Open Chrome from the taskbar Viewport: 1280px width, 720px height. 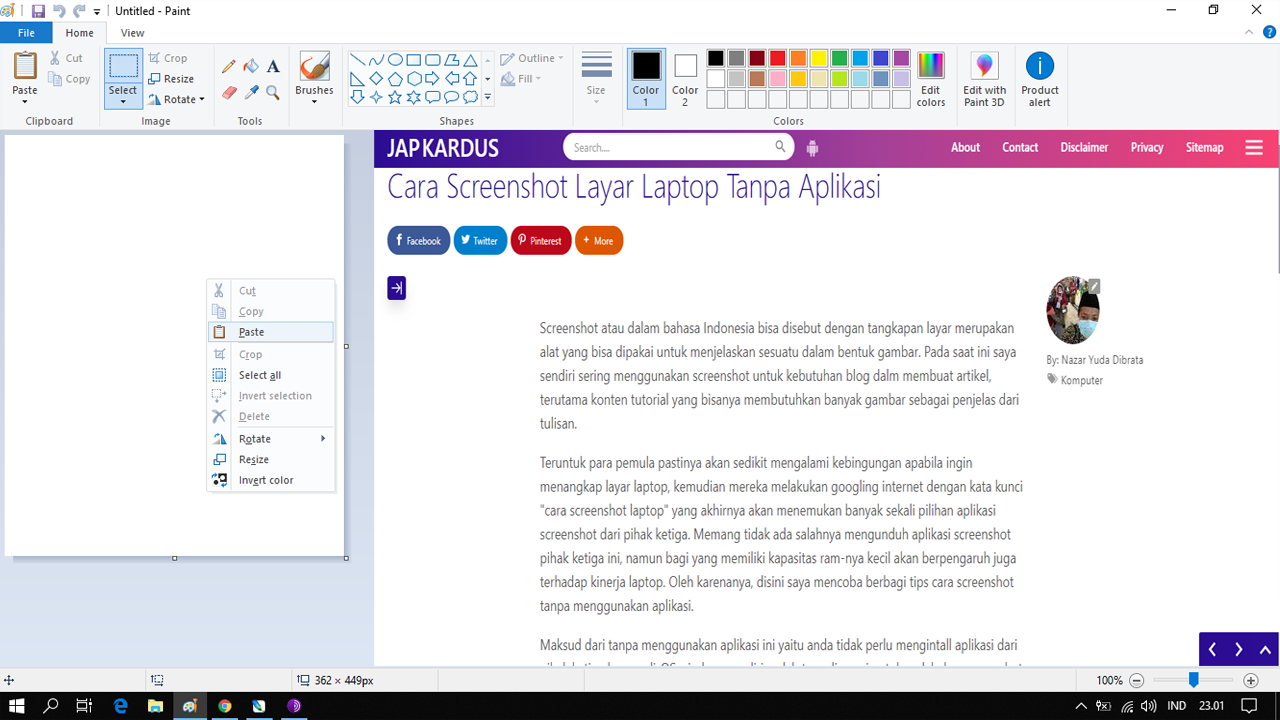[225, 705]
